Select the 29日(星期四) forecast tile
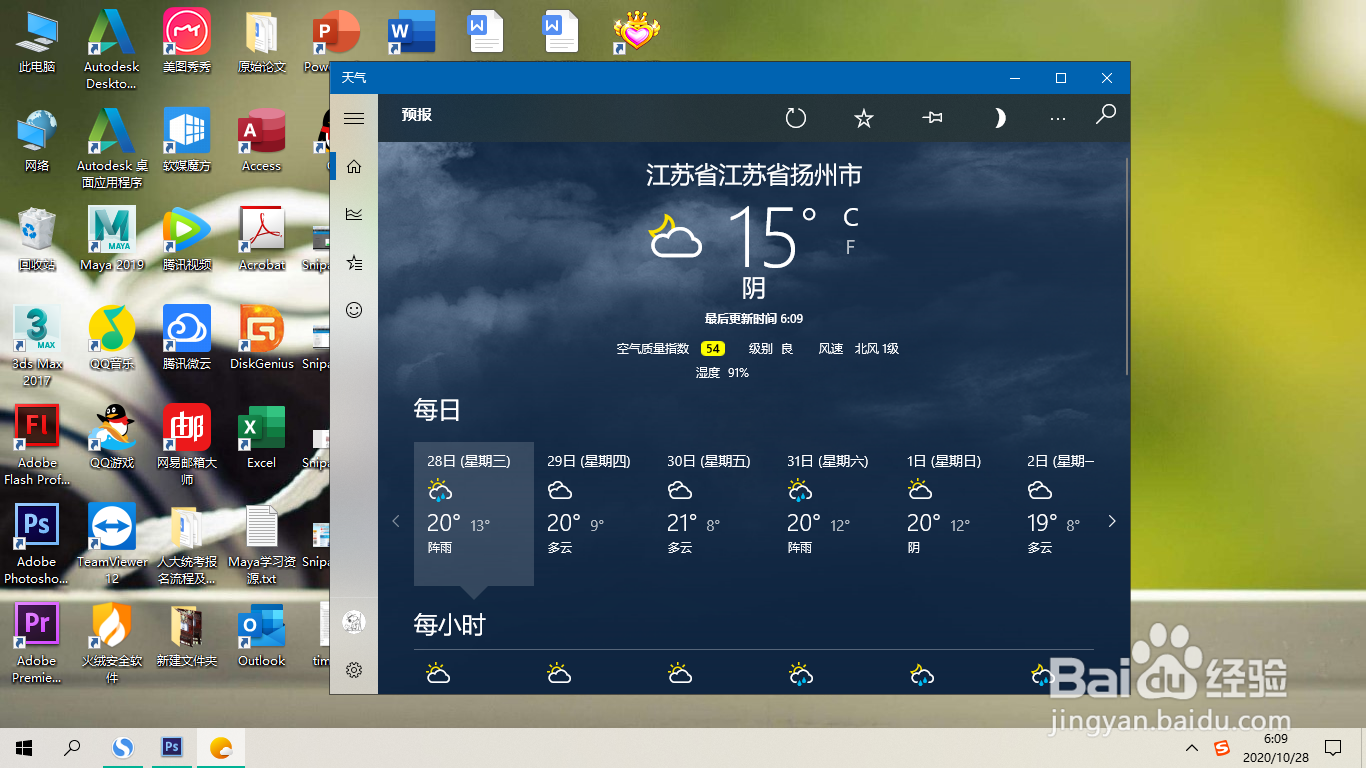This screenshot has height=768, width=1366. (592, 510)
